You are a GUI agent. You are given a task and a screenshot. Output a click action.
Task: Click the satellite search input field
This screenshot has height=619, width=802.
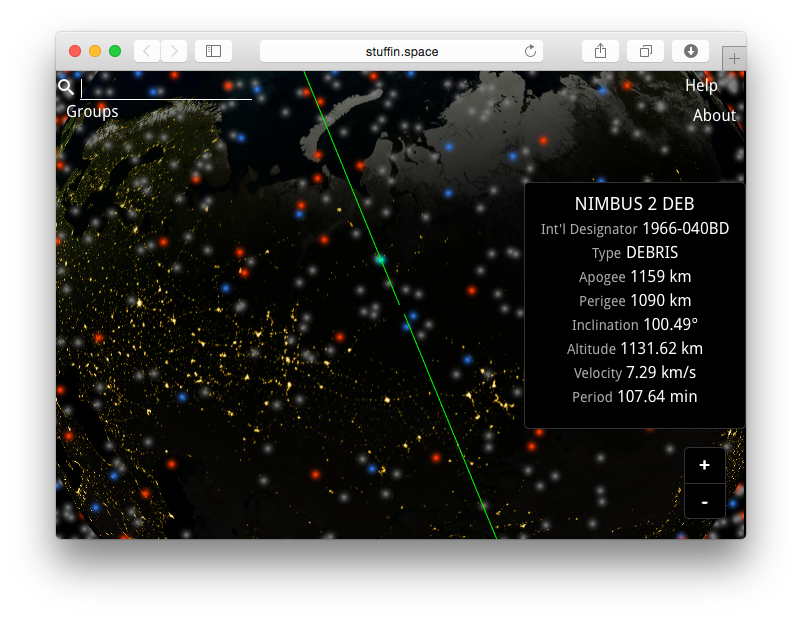click(165, 88)
